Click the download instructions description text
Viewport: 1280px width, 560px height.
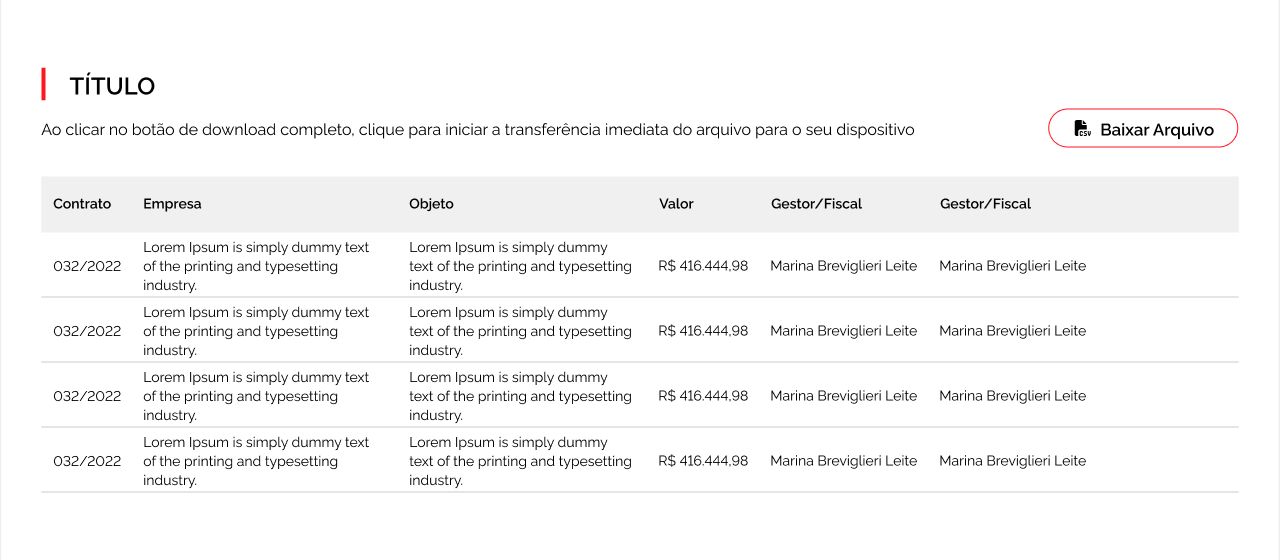pyautogui.click(x=477, y=130)
